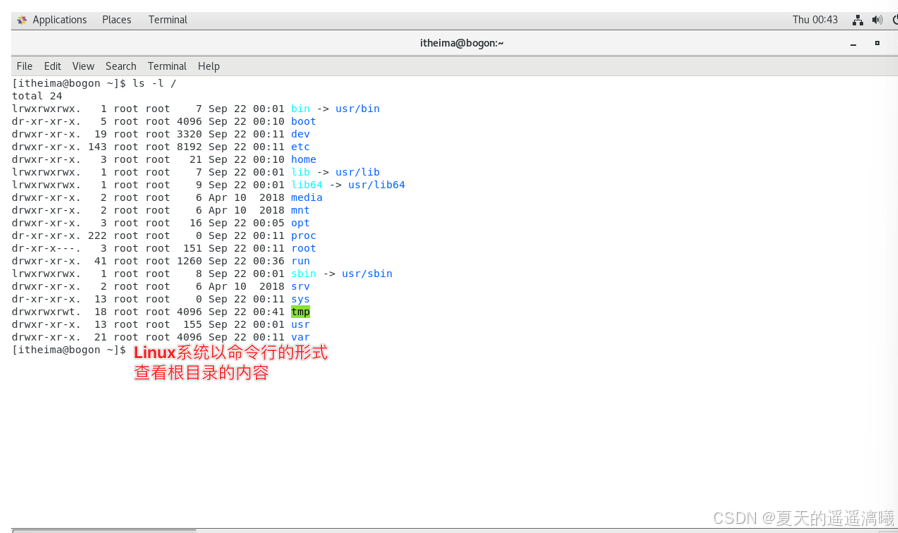Open the network status icon
898x533 pixels.
[x=857, y=20]
